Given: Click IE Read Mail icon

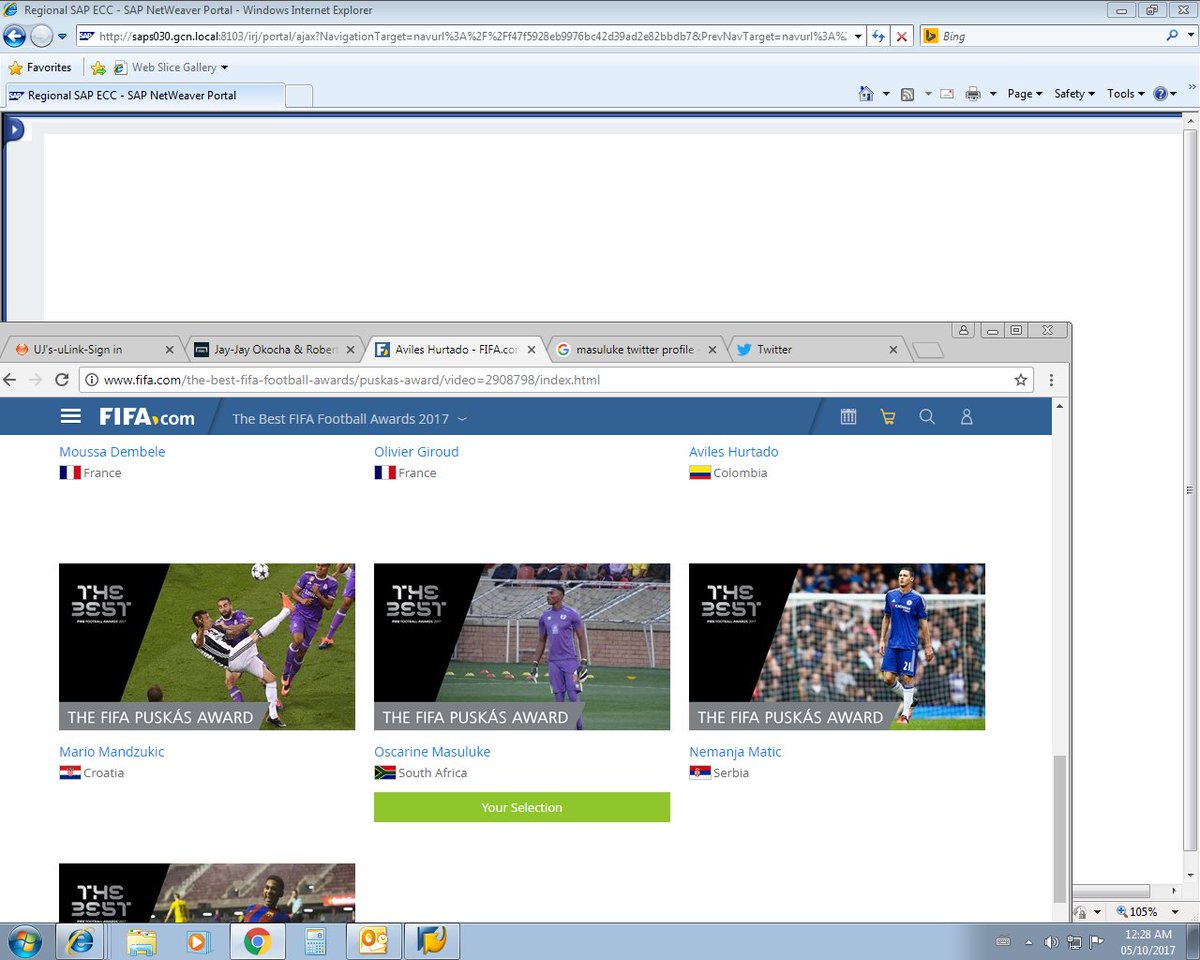Looking at the screenshot, I should coord(946,94).
